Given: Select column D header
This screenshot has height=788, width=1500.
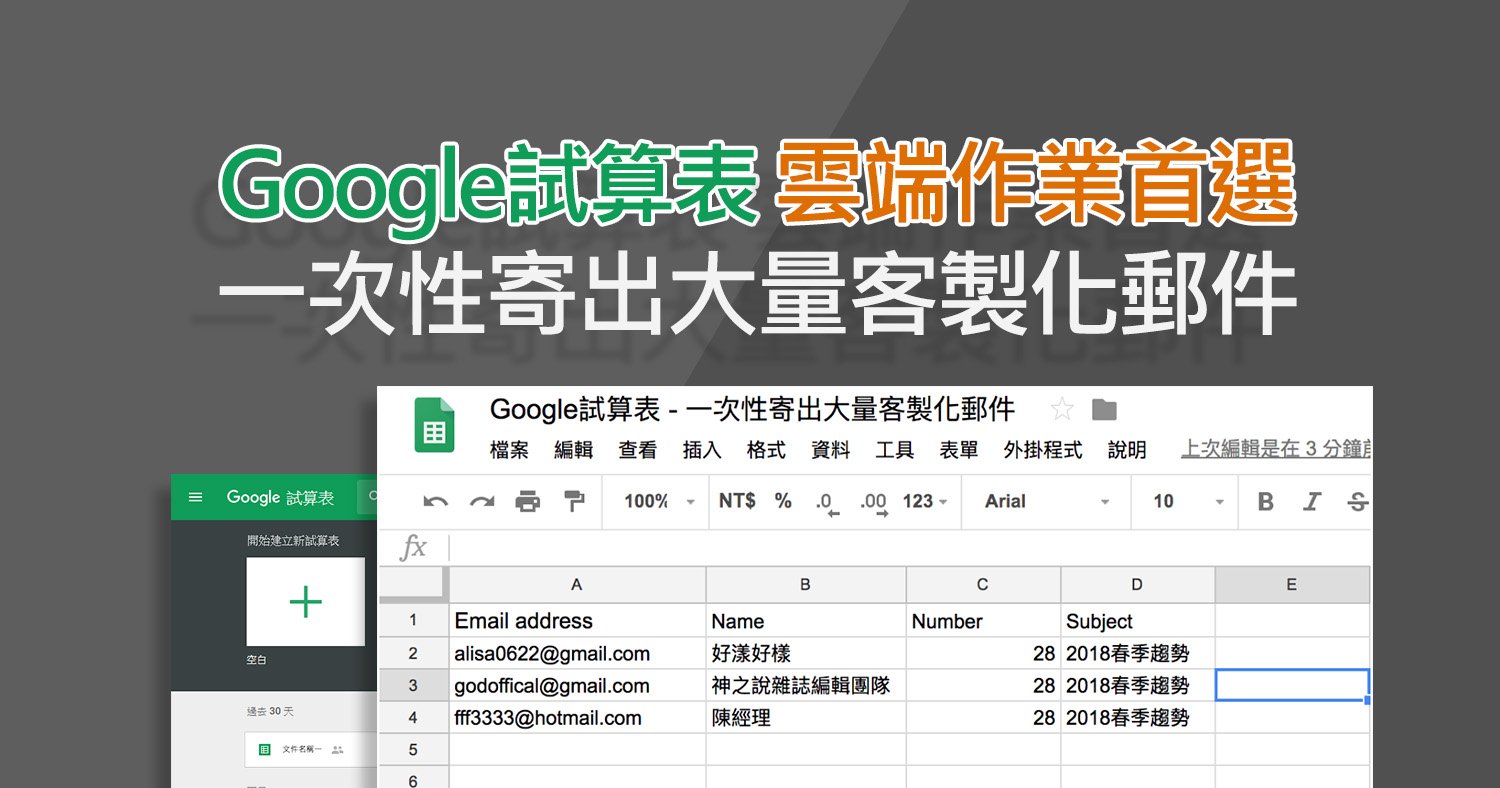Looking at the screenshot, I should click(1138, 585).
